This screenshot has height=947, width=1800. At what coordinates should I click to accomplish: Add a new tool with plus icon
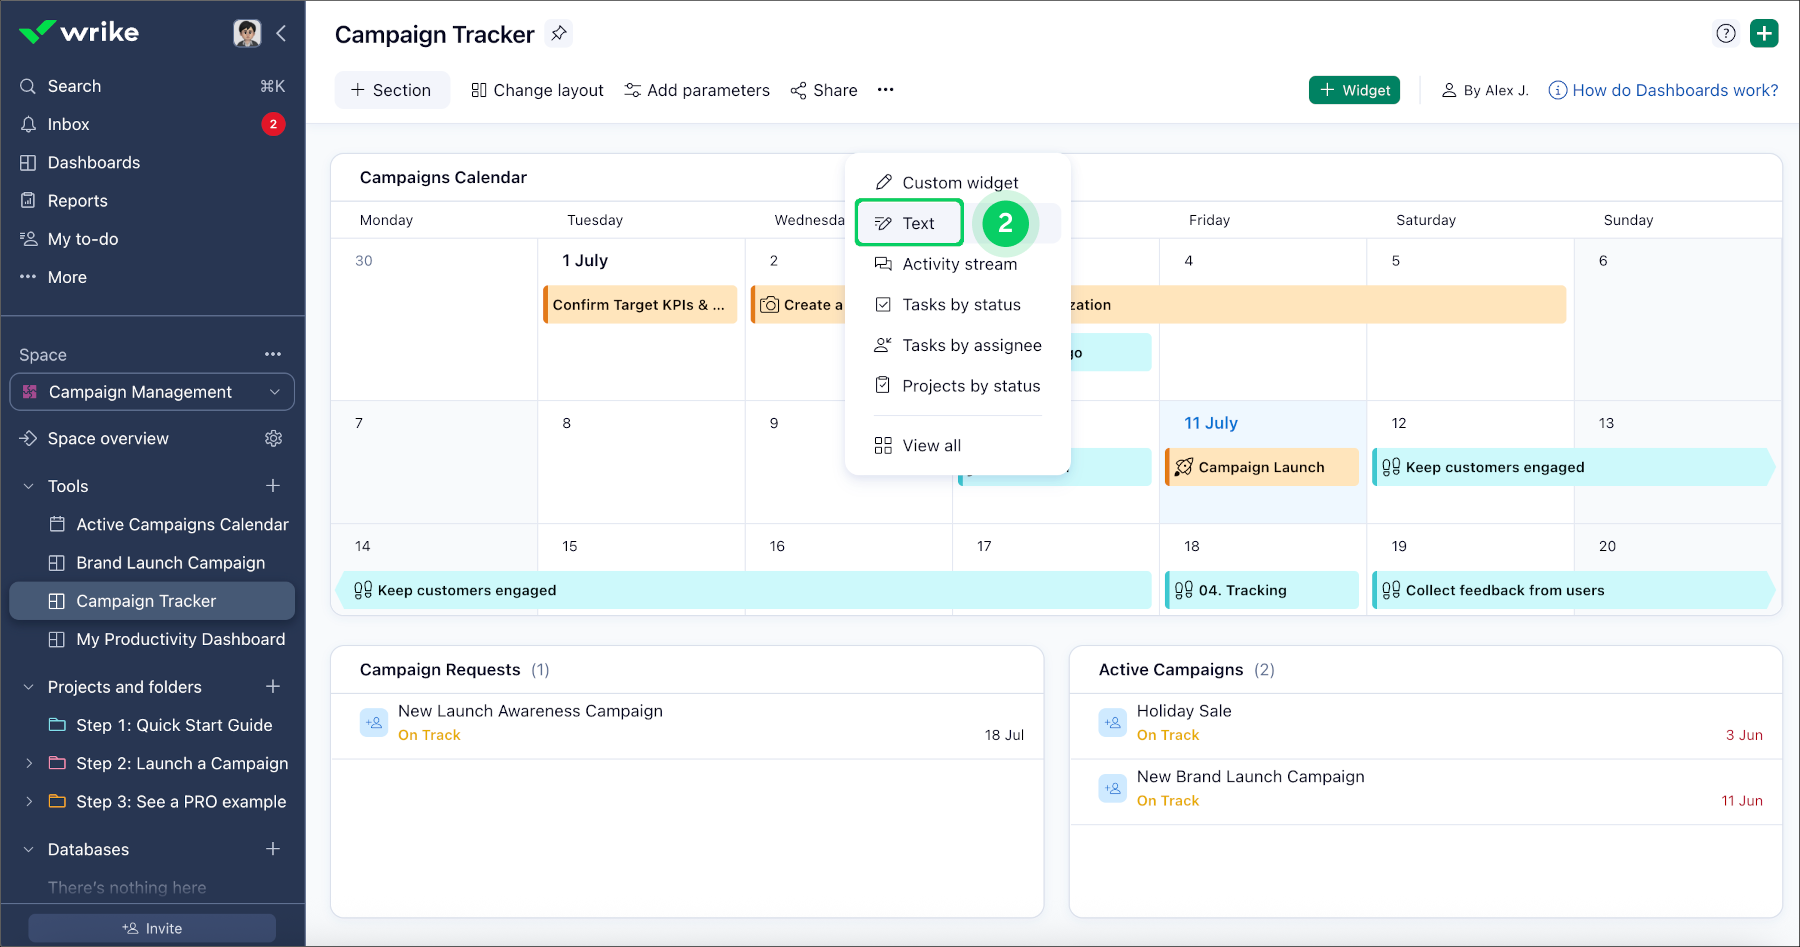pos(272,486)
